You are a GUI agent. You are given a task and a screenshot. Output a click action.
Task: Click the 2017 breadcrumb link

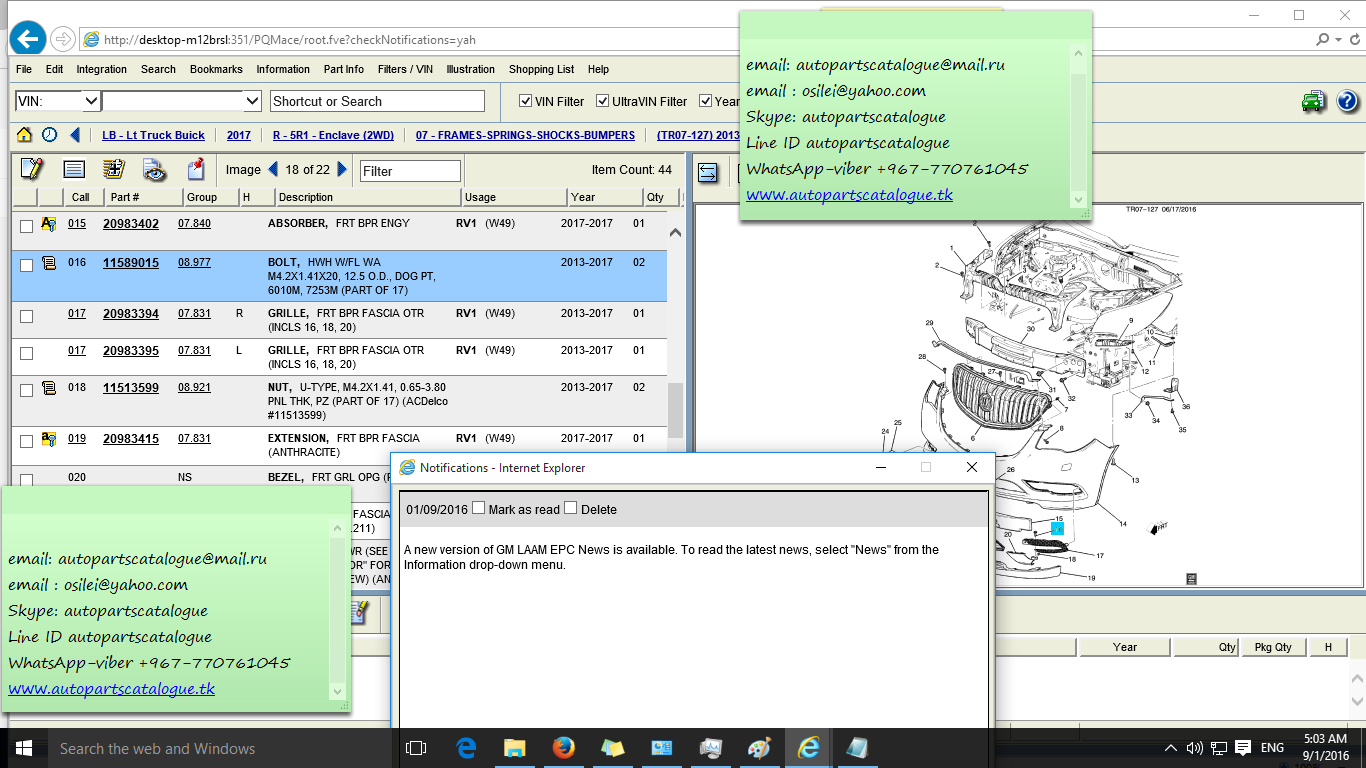238,135
